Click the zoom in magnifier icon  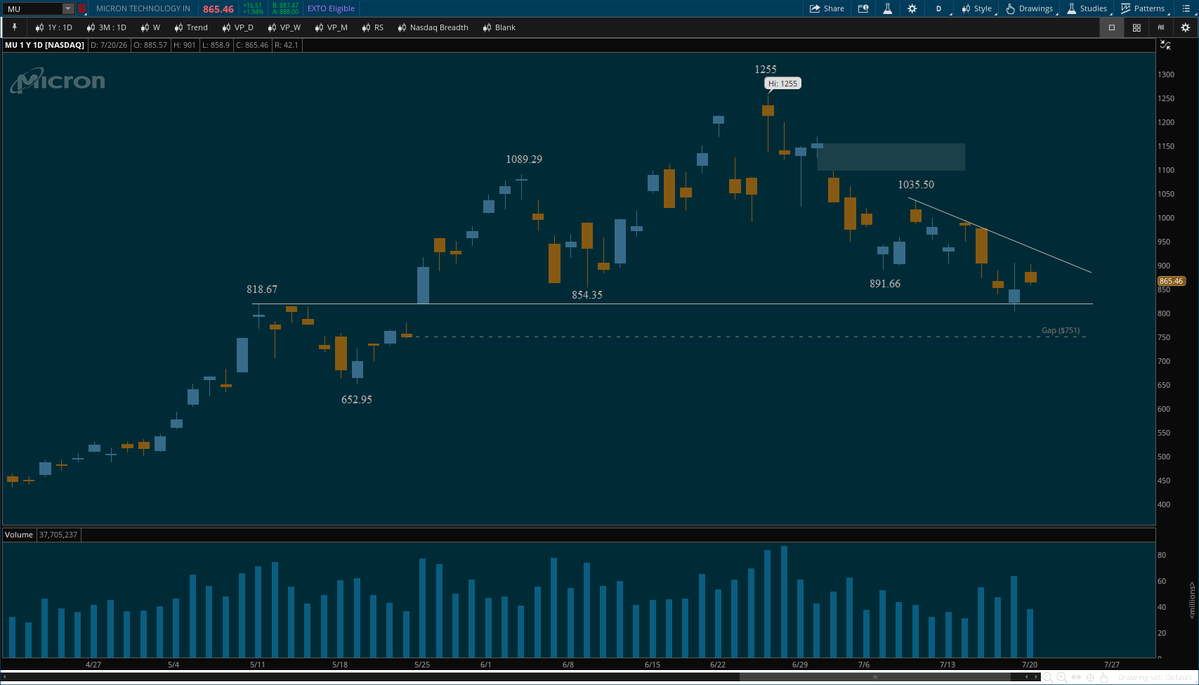coord(1062,677)
